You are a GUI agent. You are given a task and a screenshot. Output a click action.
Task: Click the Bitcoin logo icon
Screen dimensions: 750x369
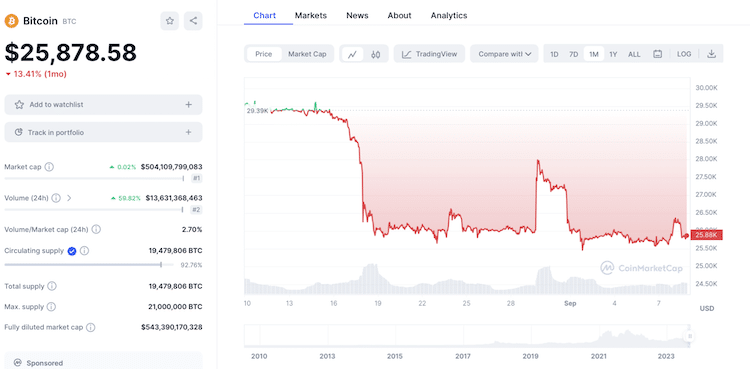[x=11, y=21]
